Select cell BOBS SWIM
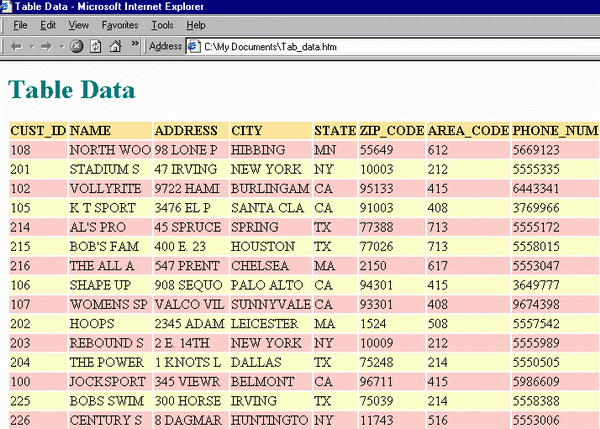Viewport: 600px width, 429px height. 110,401
